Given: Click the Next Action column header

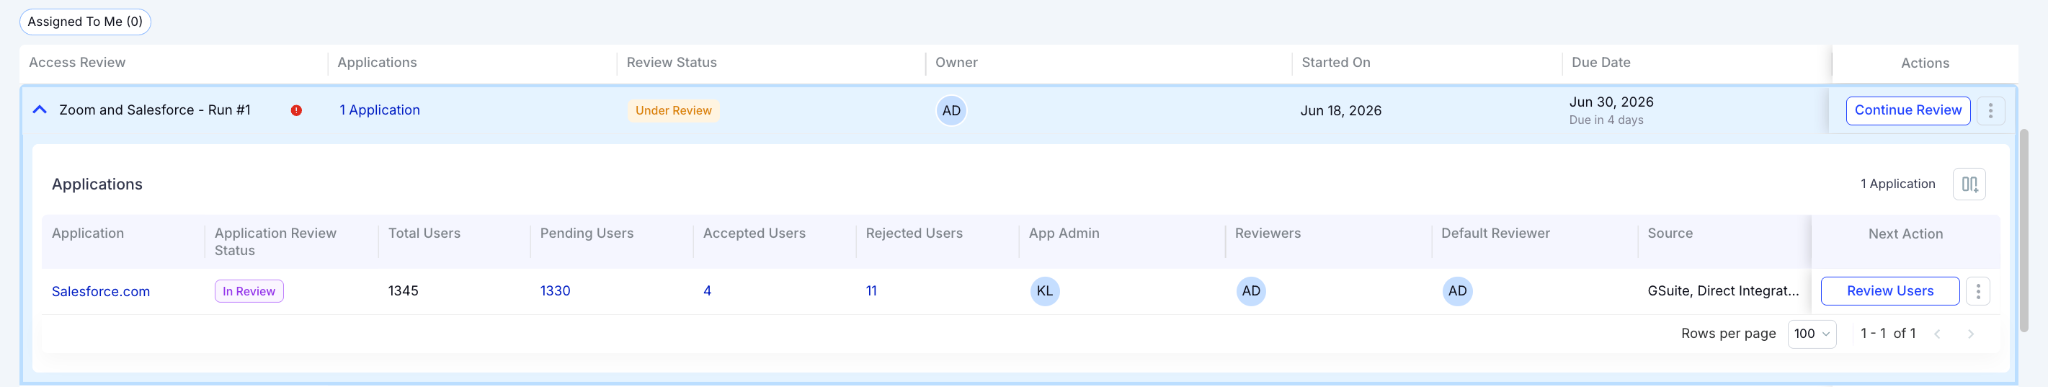Looking at the screenshot, I should [1906, 234].
